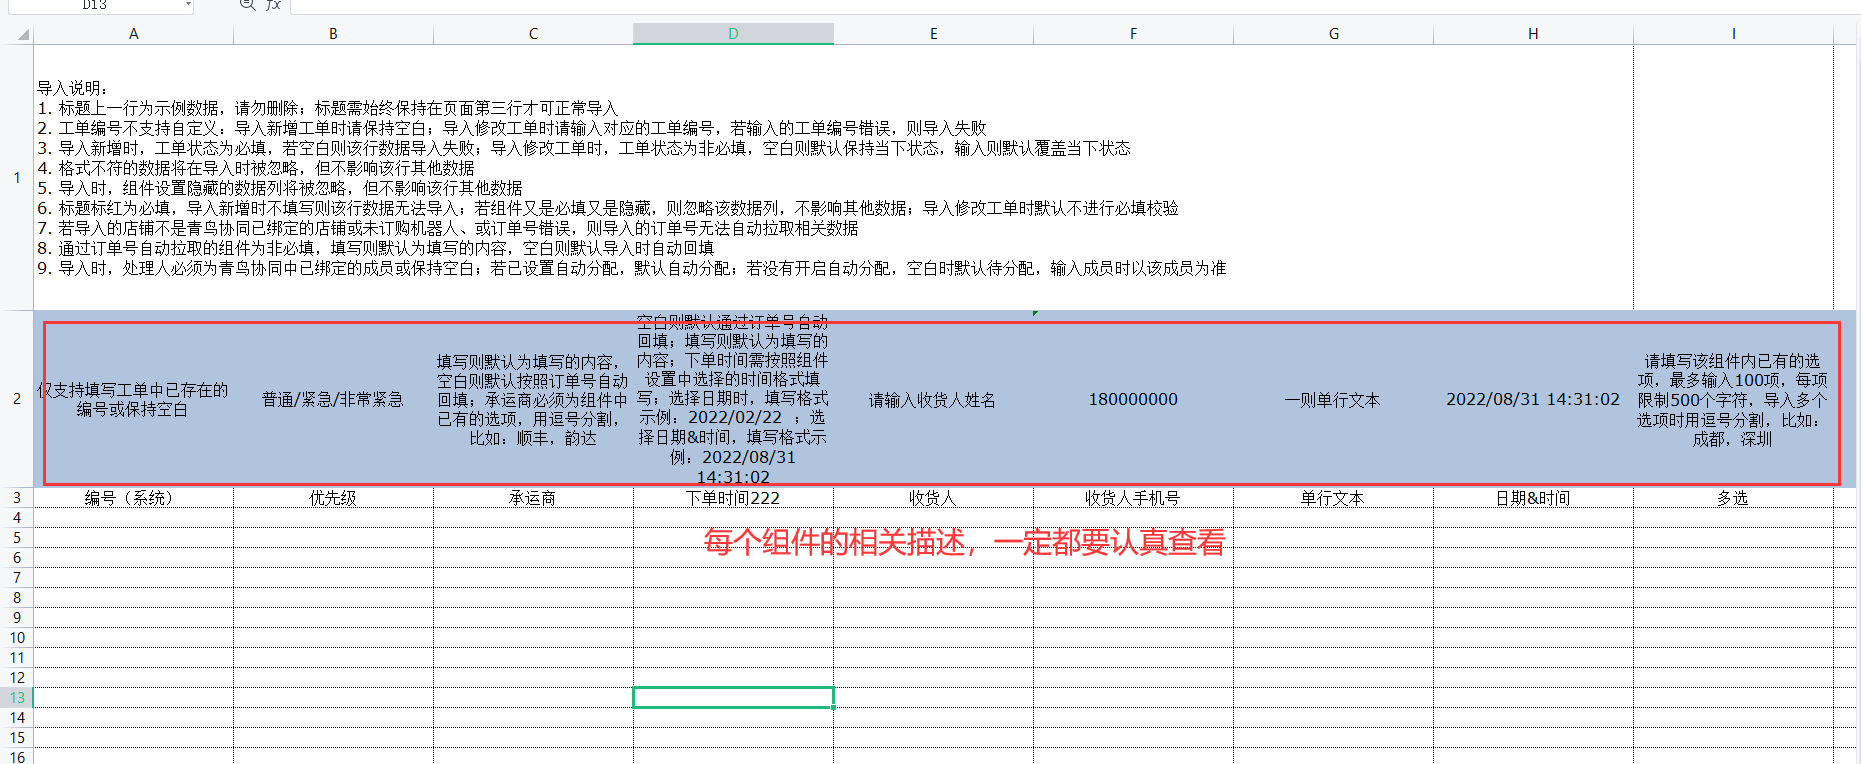The image size is (1861, 764).
Task: Click the formula bar input area
Action: [x=1075, y=5]
